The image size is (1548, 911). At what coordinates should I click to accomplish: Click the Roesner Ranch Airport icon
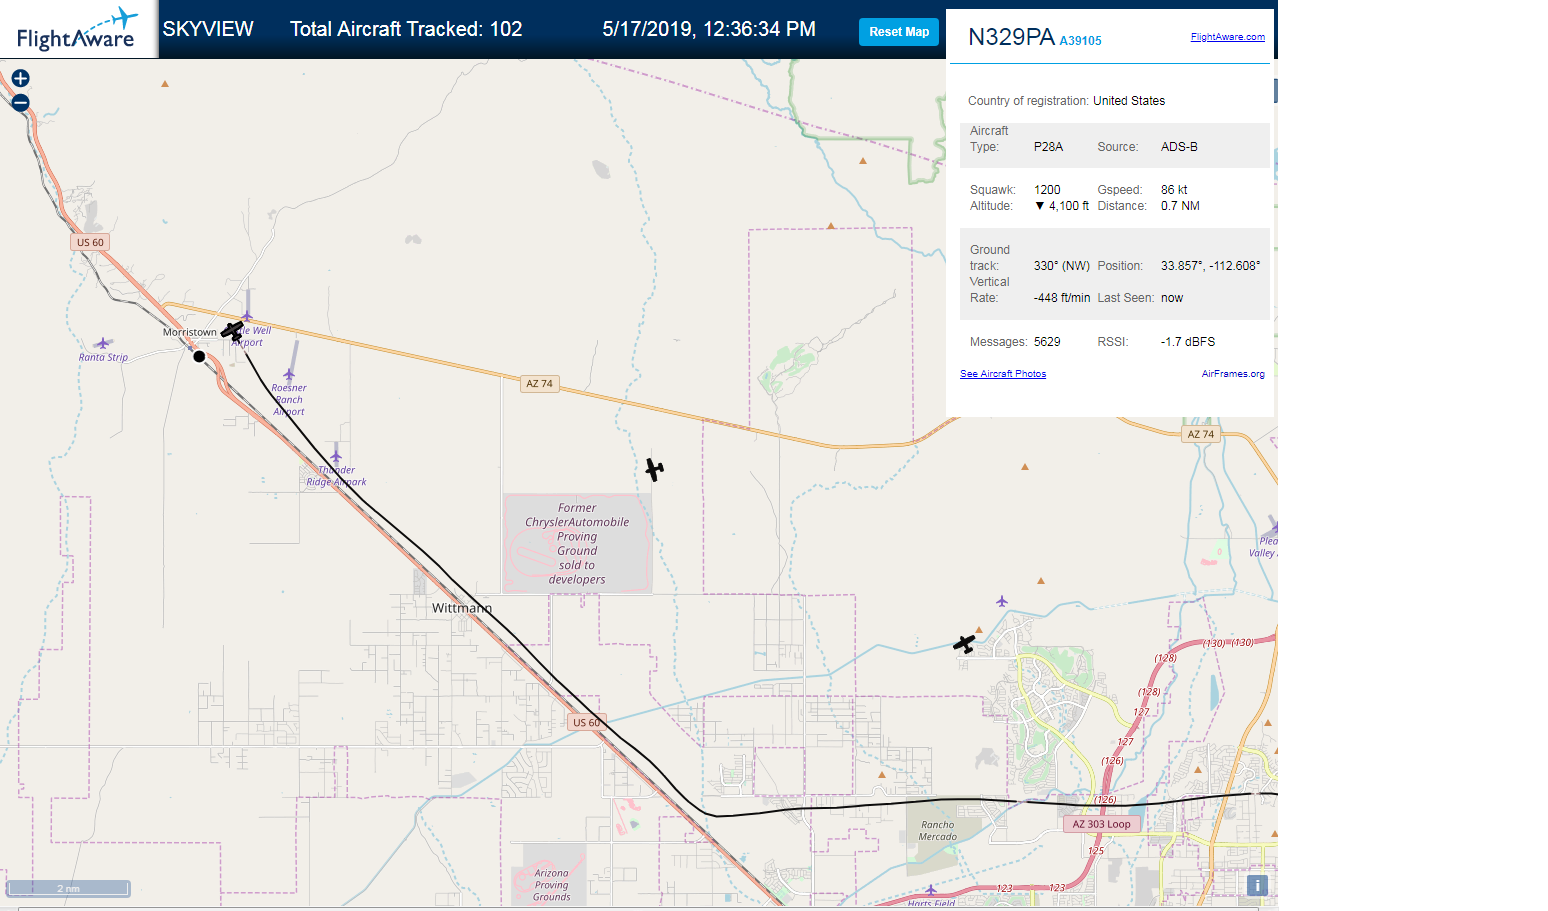pyautogui.click(x=289, y=375)
